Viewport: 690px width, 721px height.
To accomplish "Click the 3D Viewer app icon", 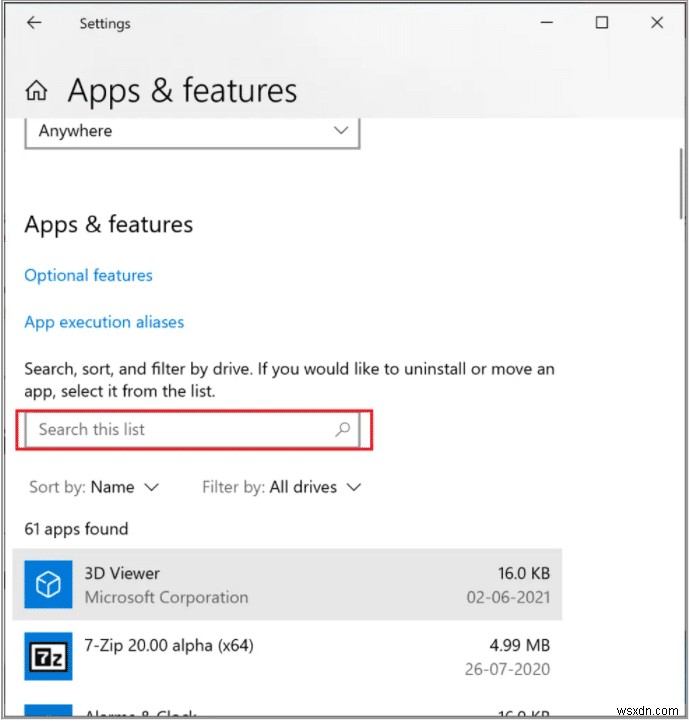I will click(x=49, y=585).
